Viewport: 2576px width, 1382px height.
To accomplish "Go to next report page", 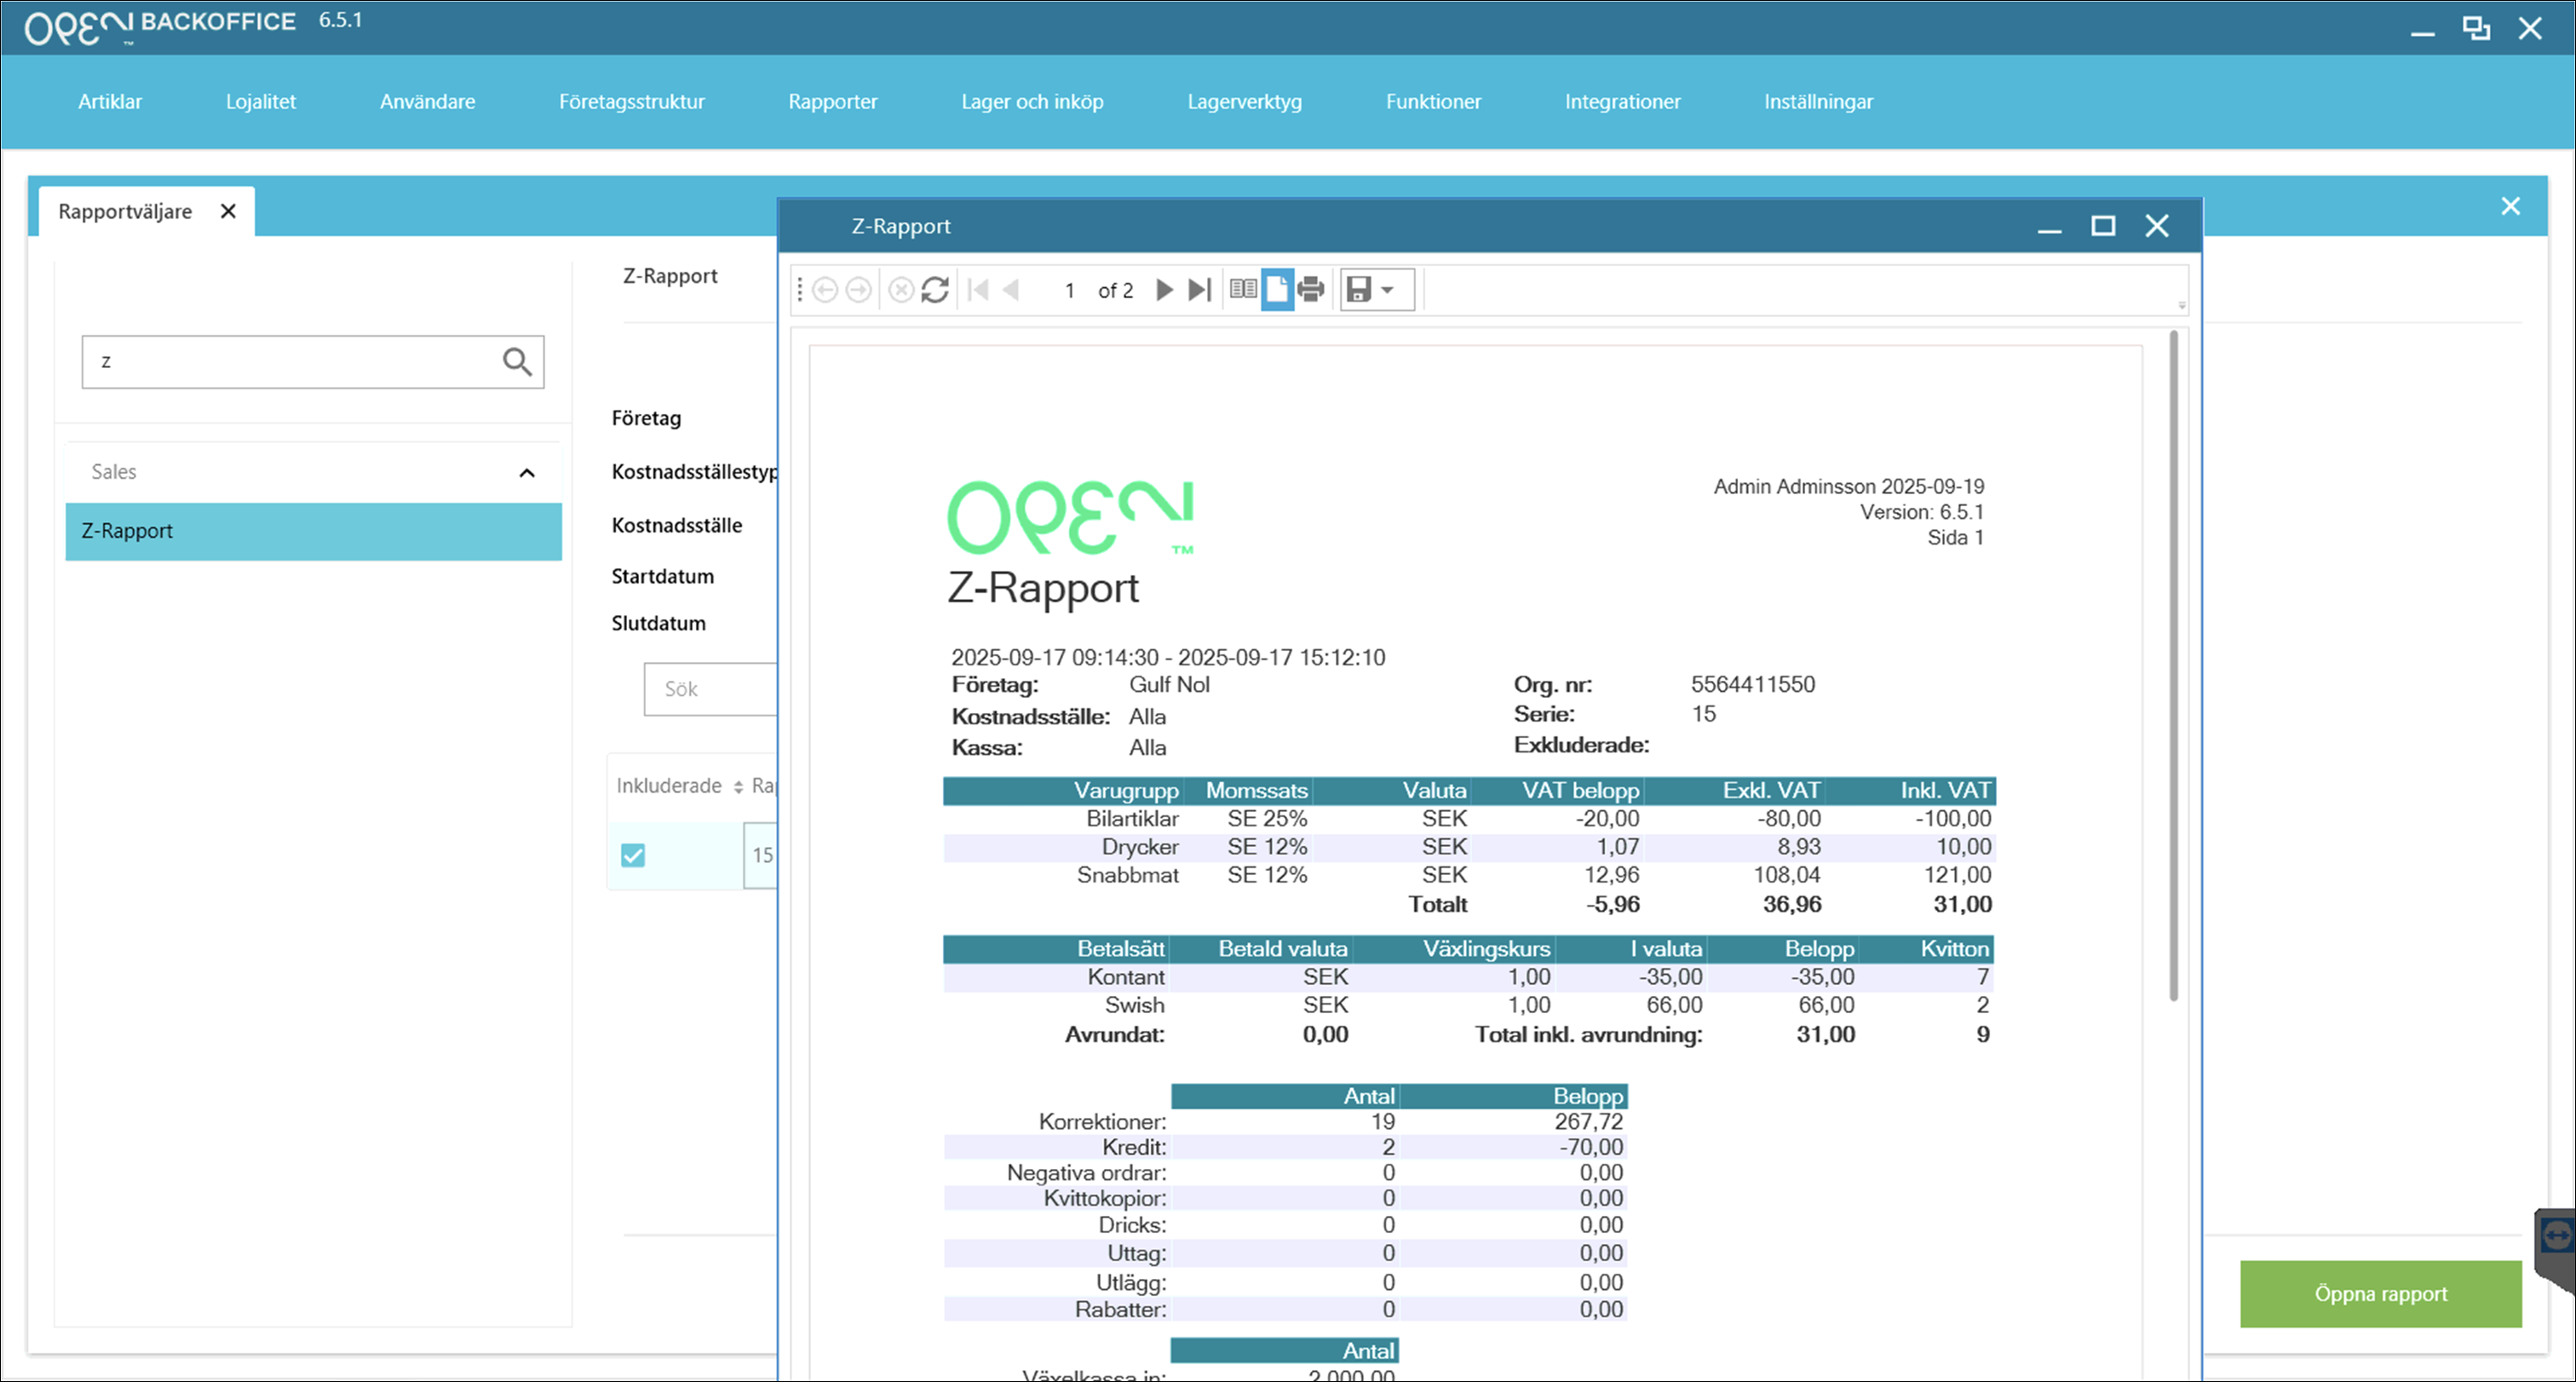I will [1164, 290].
